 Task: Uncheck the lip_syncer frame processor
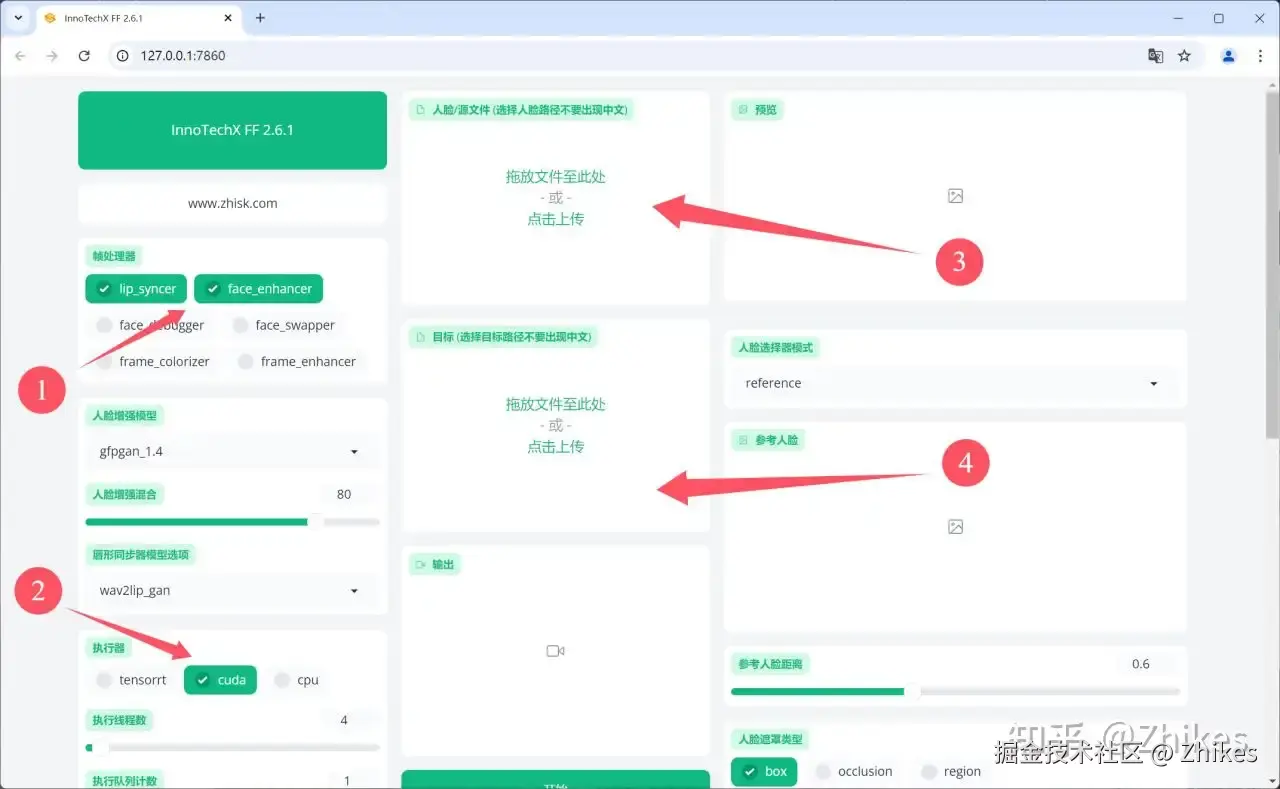(137, 289)
